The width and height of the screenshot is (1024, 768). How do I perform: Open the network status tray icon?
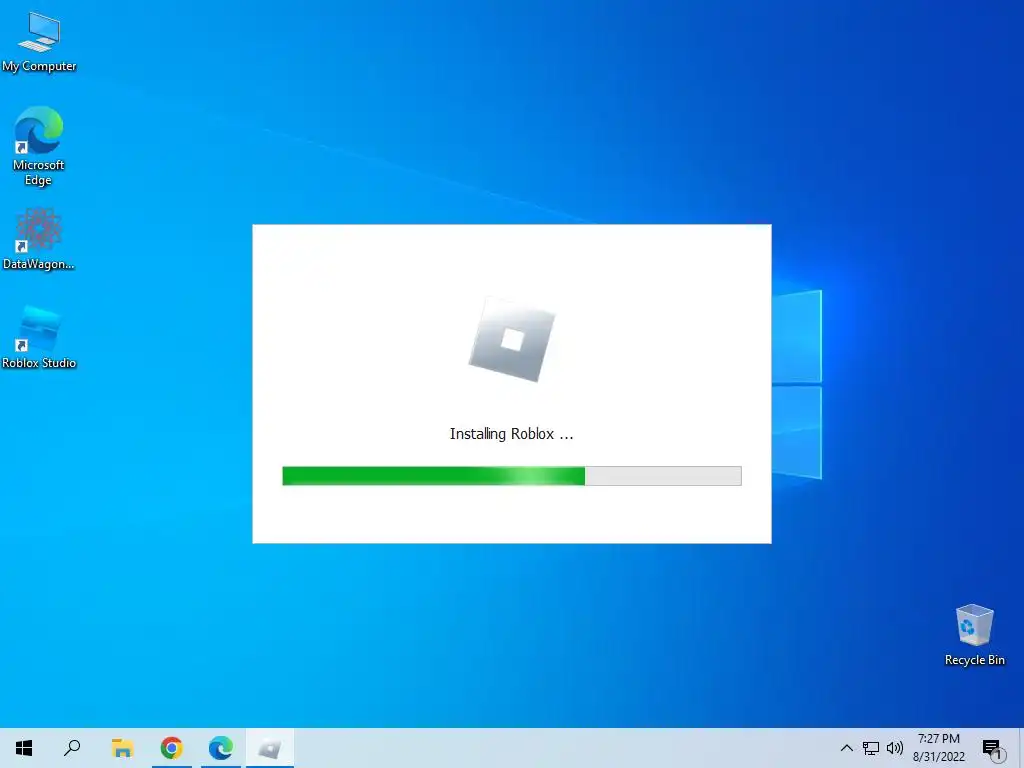point(871,748)
